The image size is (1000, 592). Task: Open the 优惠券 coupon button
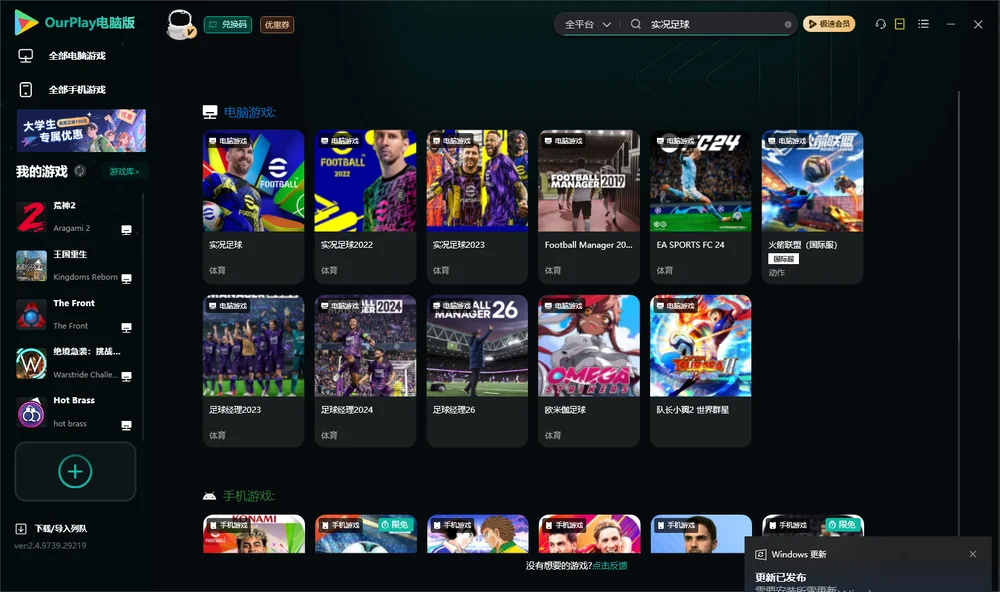[277, 25]
